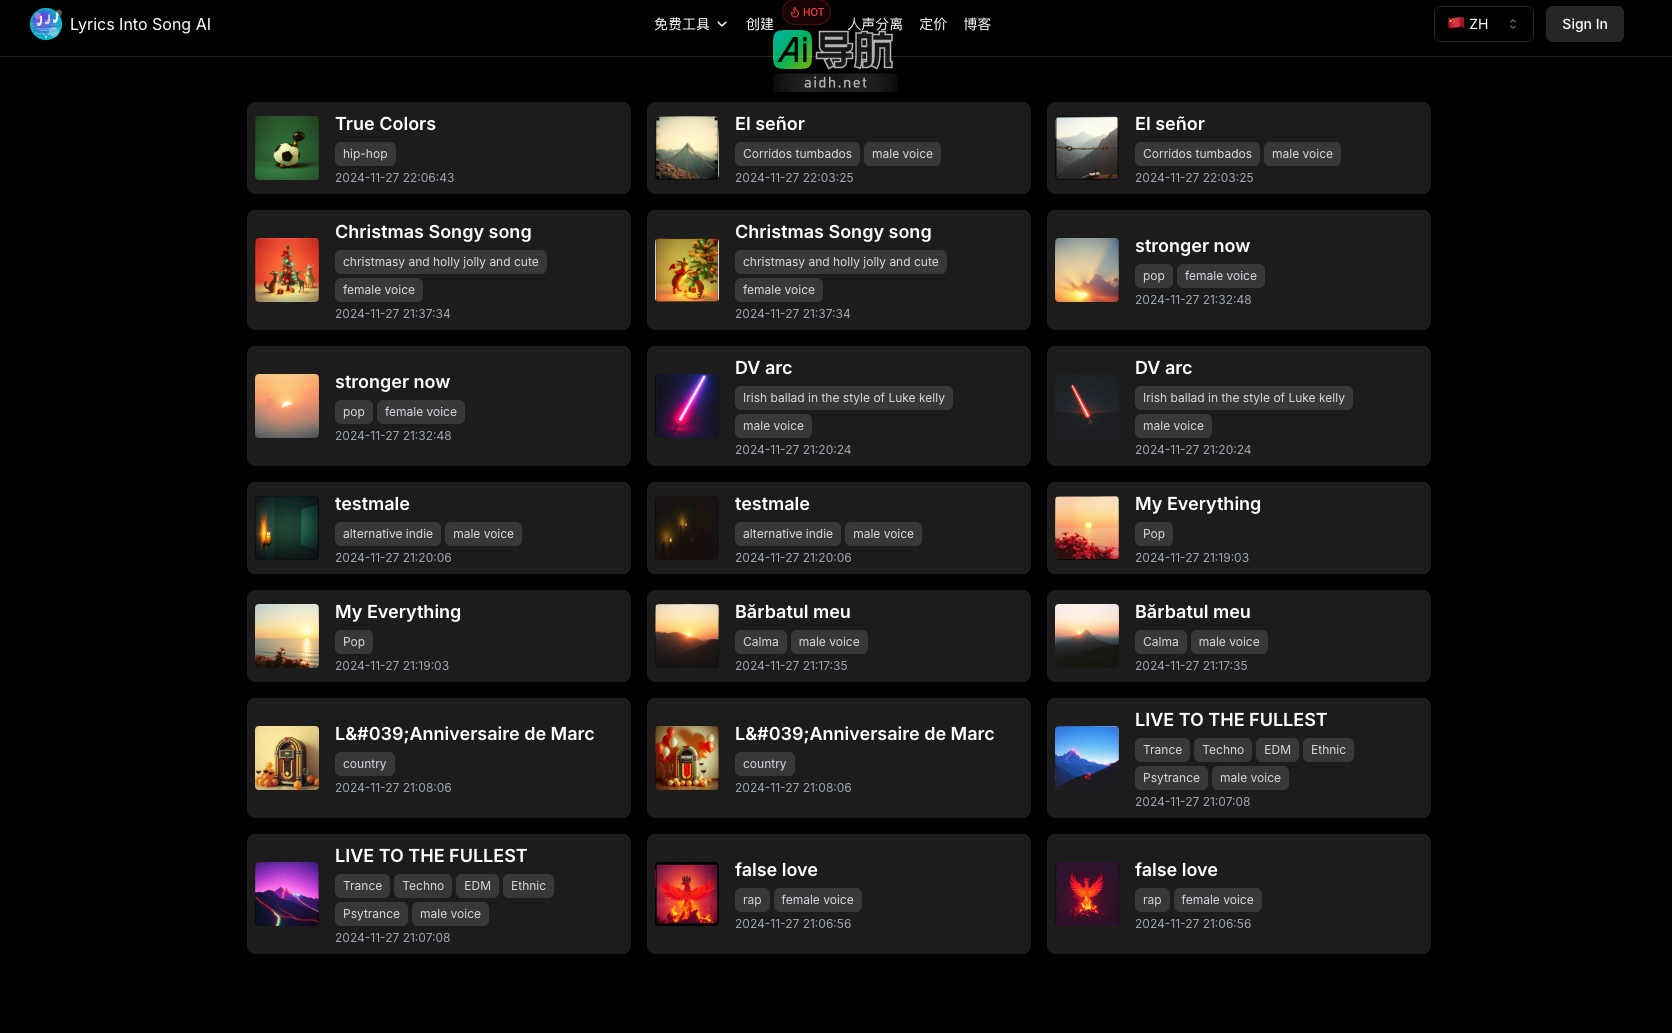Select the DV arc pink lightsaber cover
Screen dimensions: 1672x1033
click(687, 406)
